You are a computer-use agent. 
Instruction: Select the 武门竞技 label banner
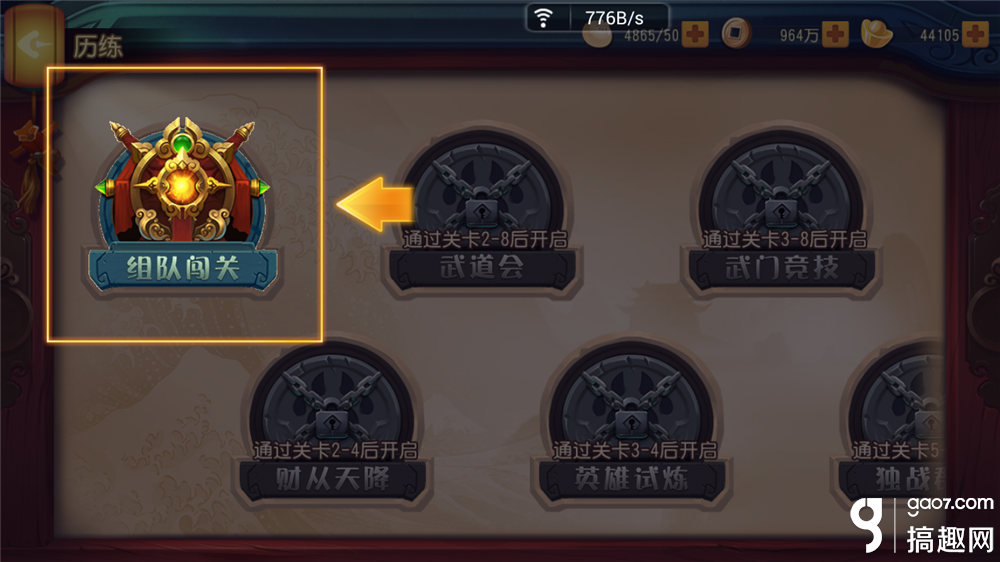(x=781, y=267)
